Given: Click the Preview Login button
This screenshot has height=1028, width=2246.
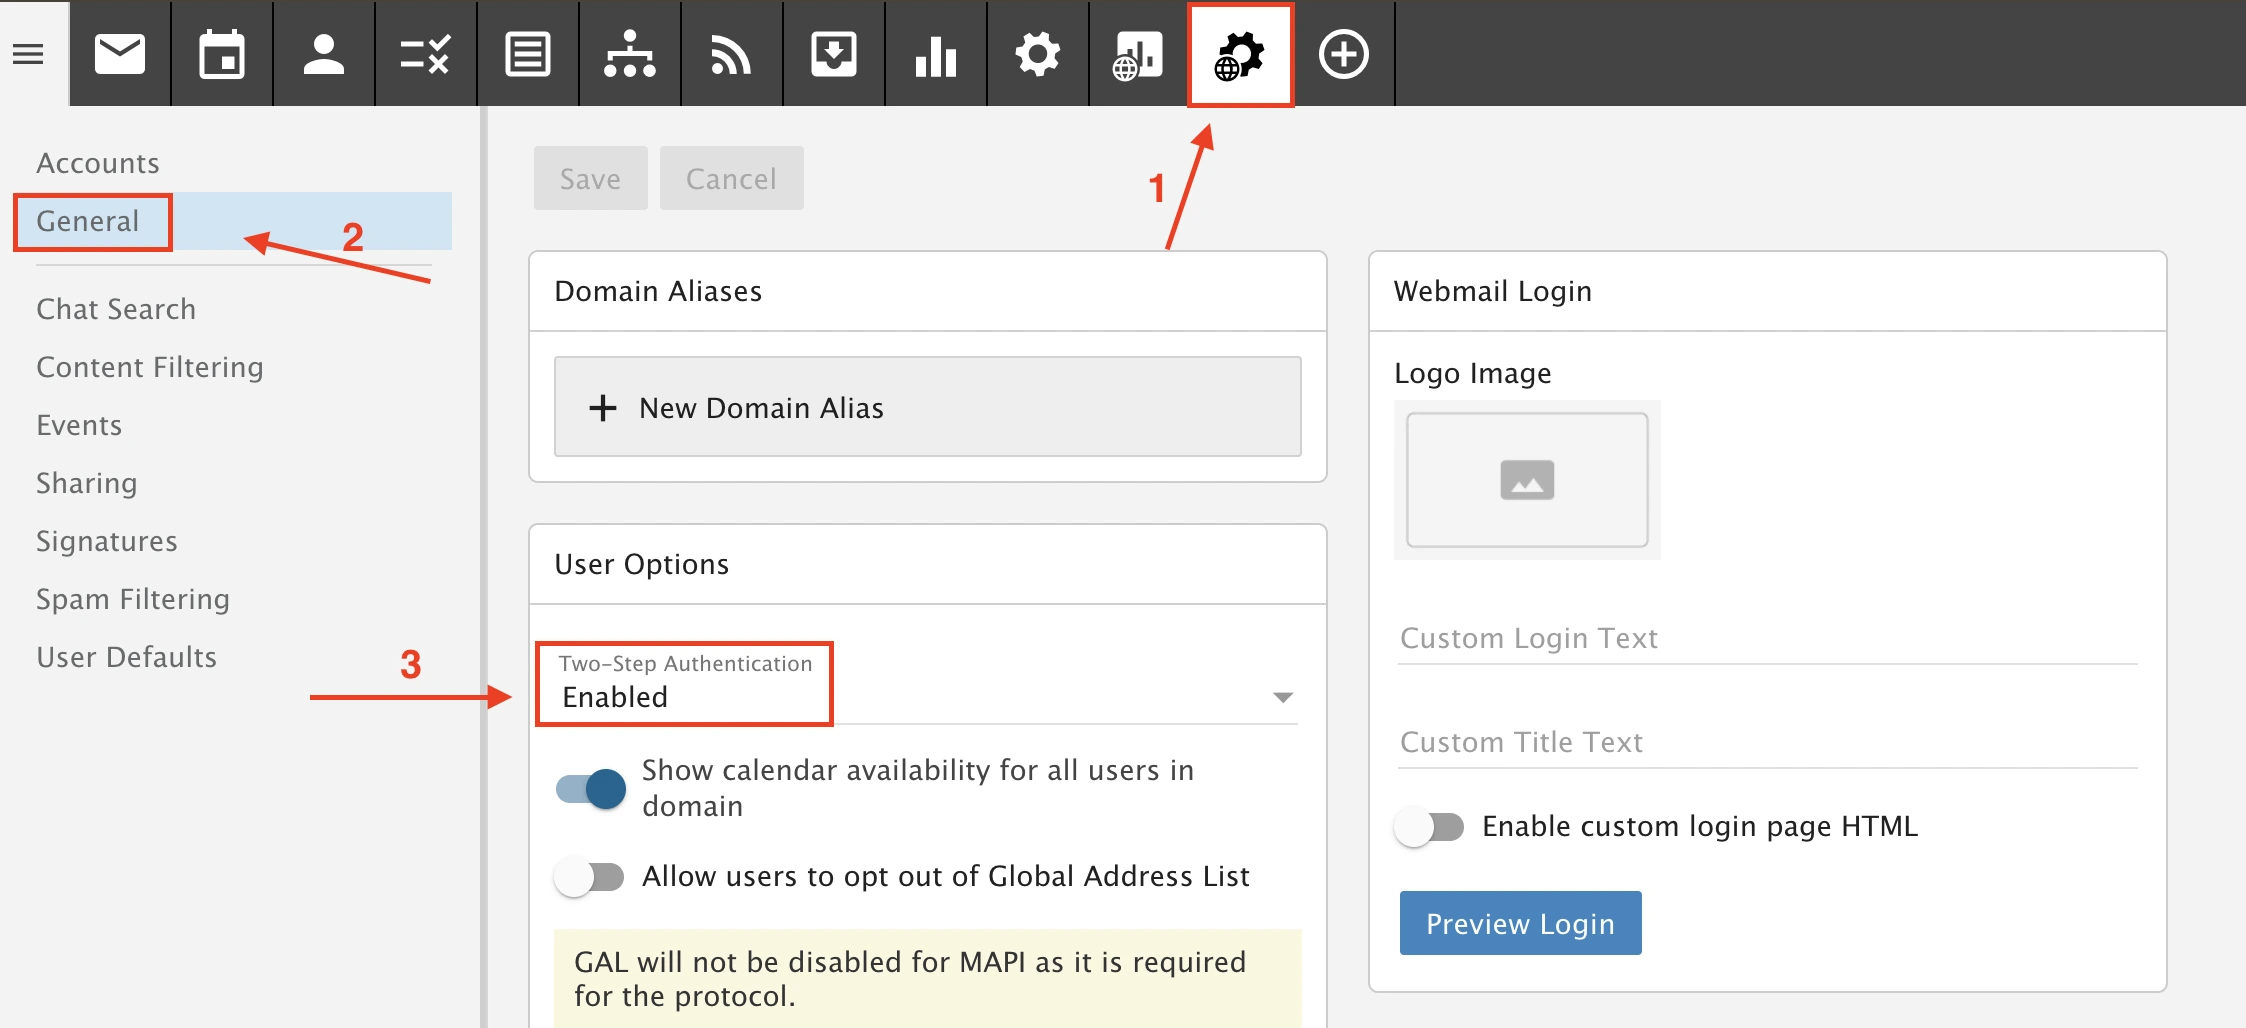Looking at the screenshot, I should point(1519,923).
